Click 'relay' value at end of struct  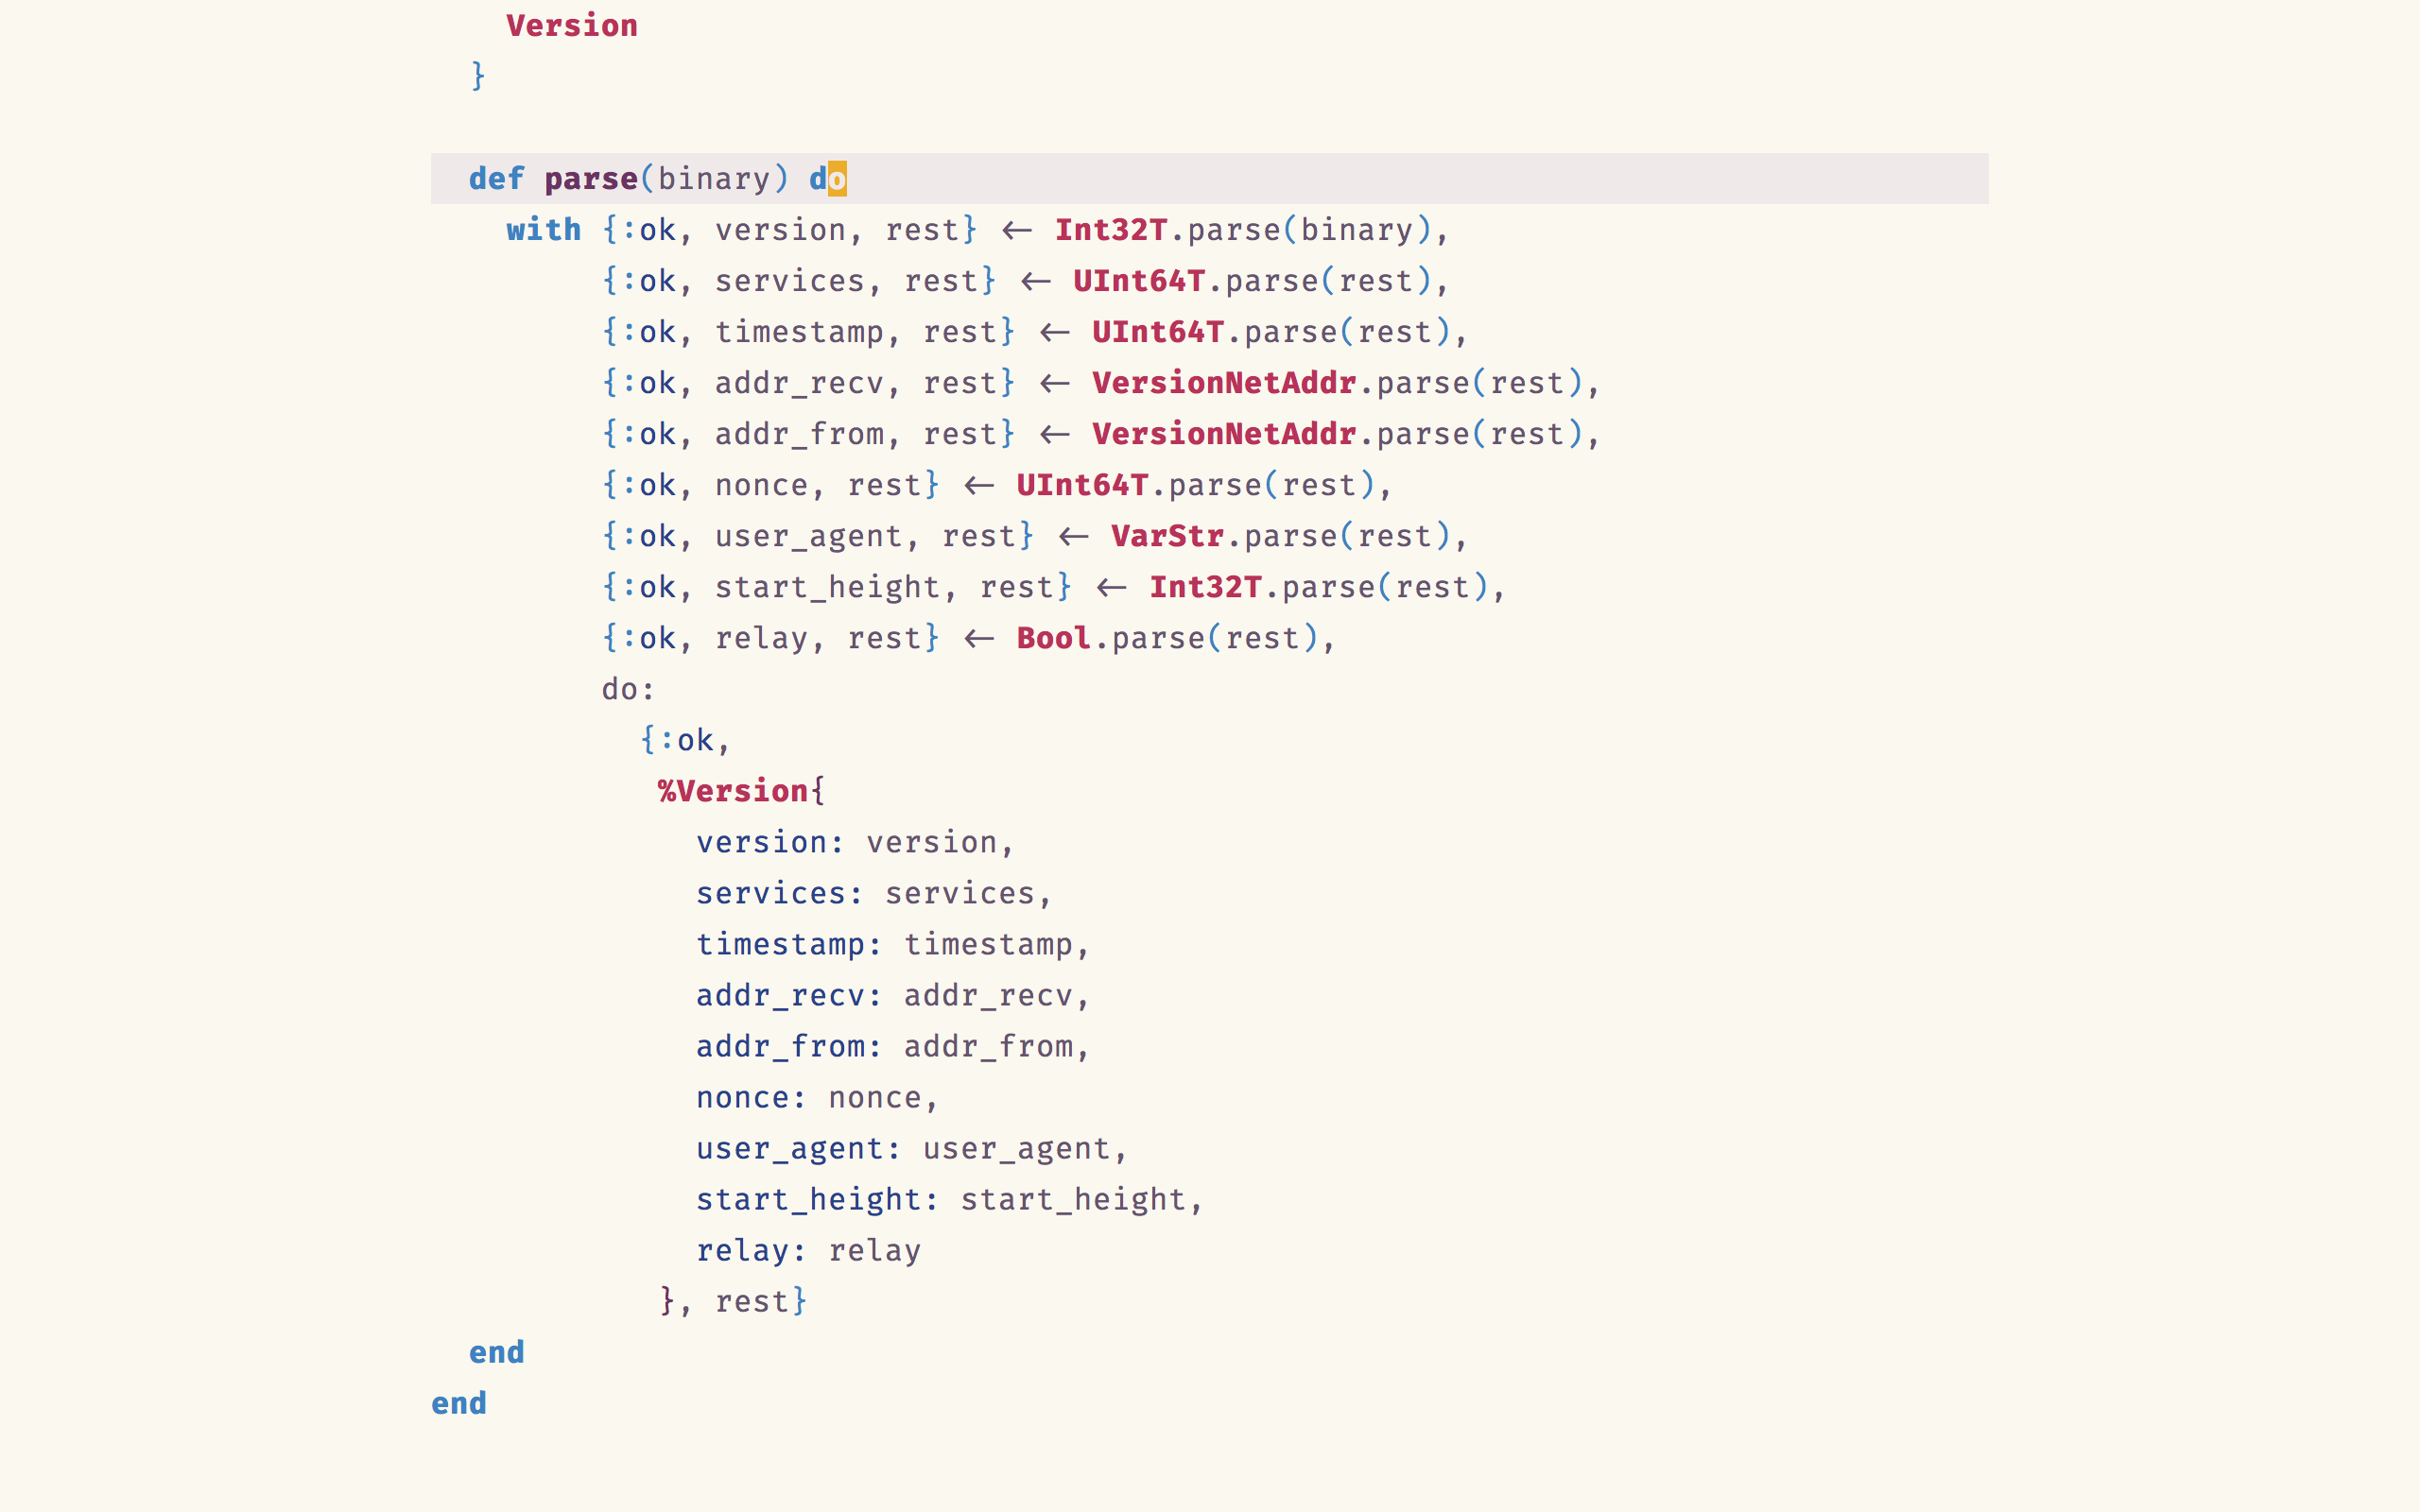coord(874,1250)
